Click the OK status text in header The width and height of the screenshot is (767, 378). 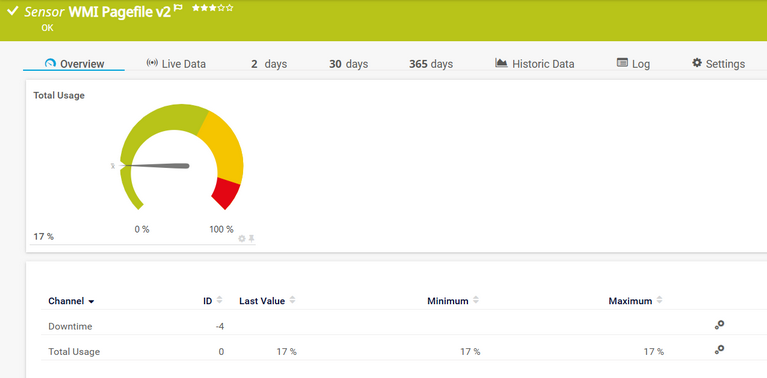tap(47, 28)
